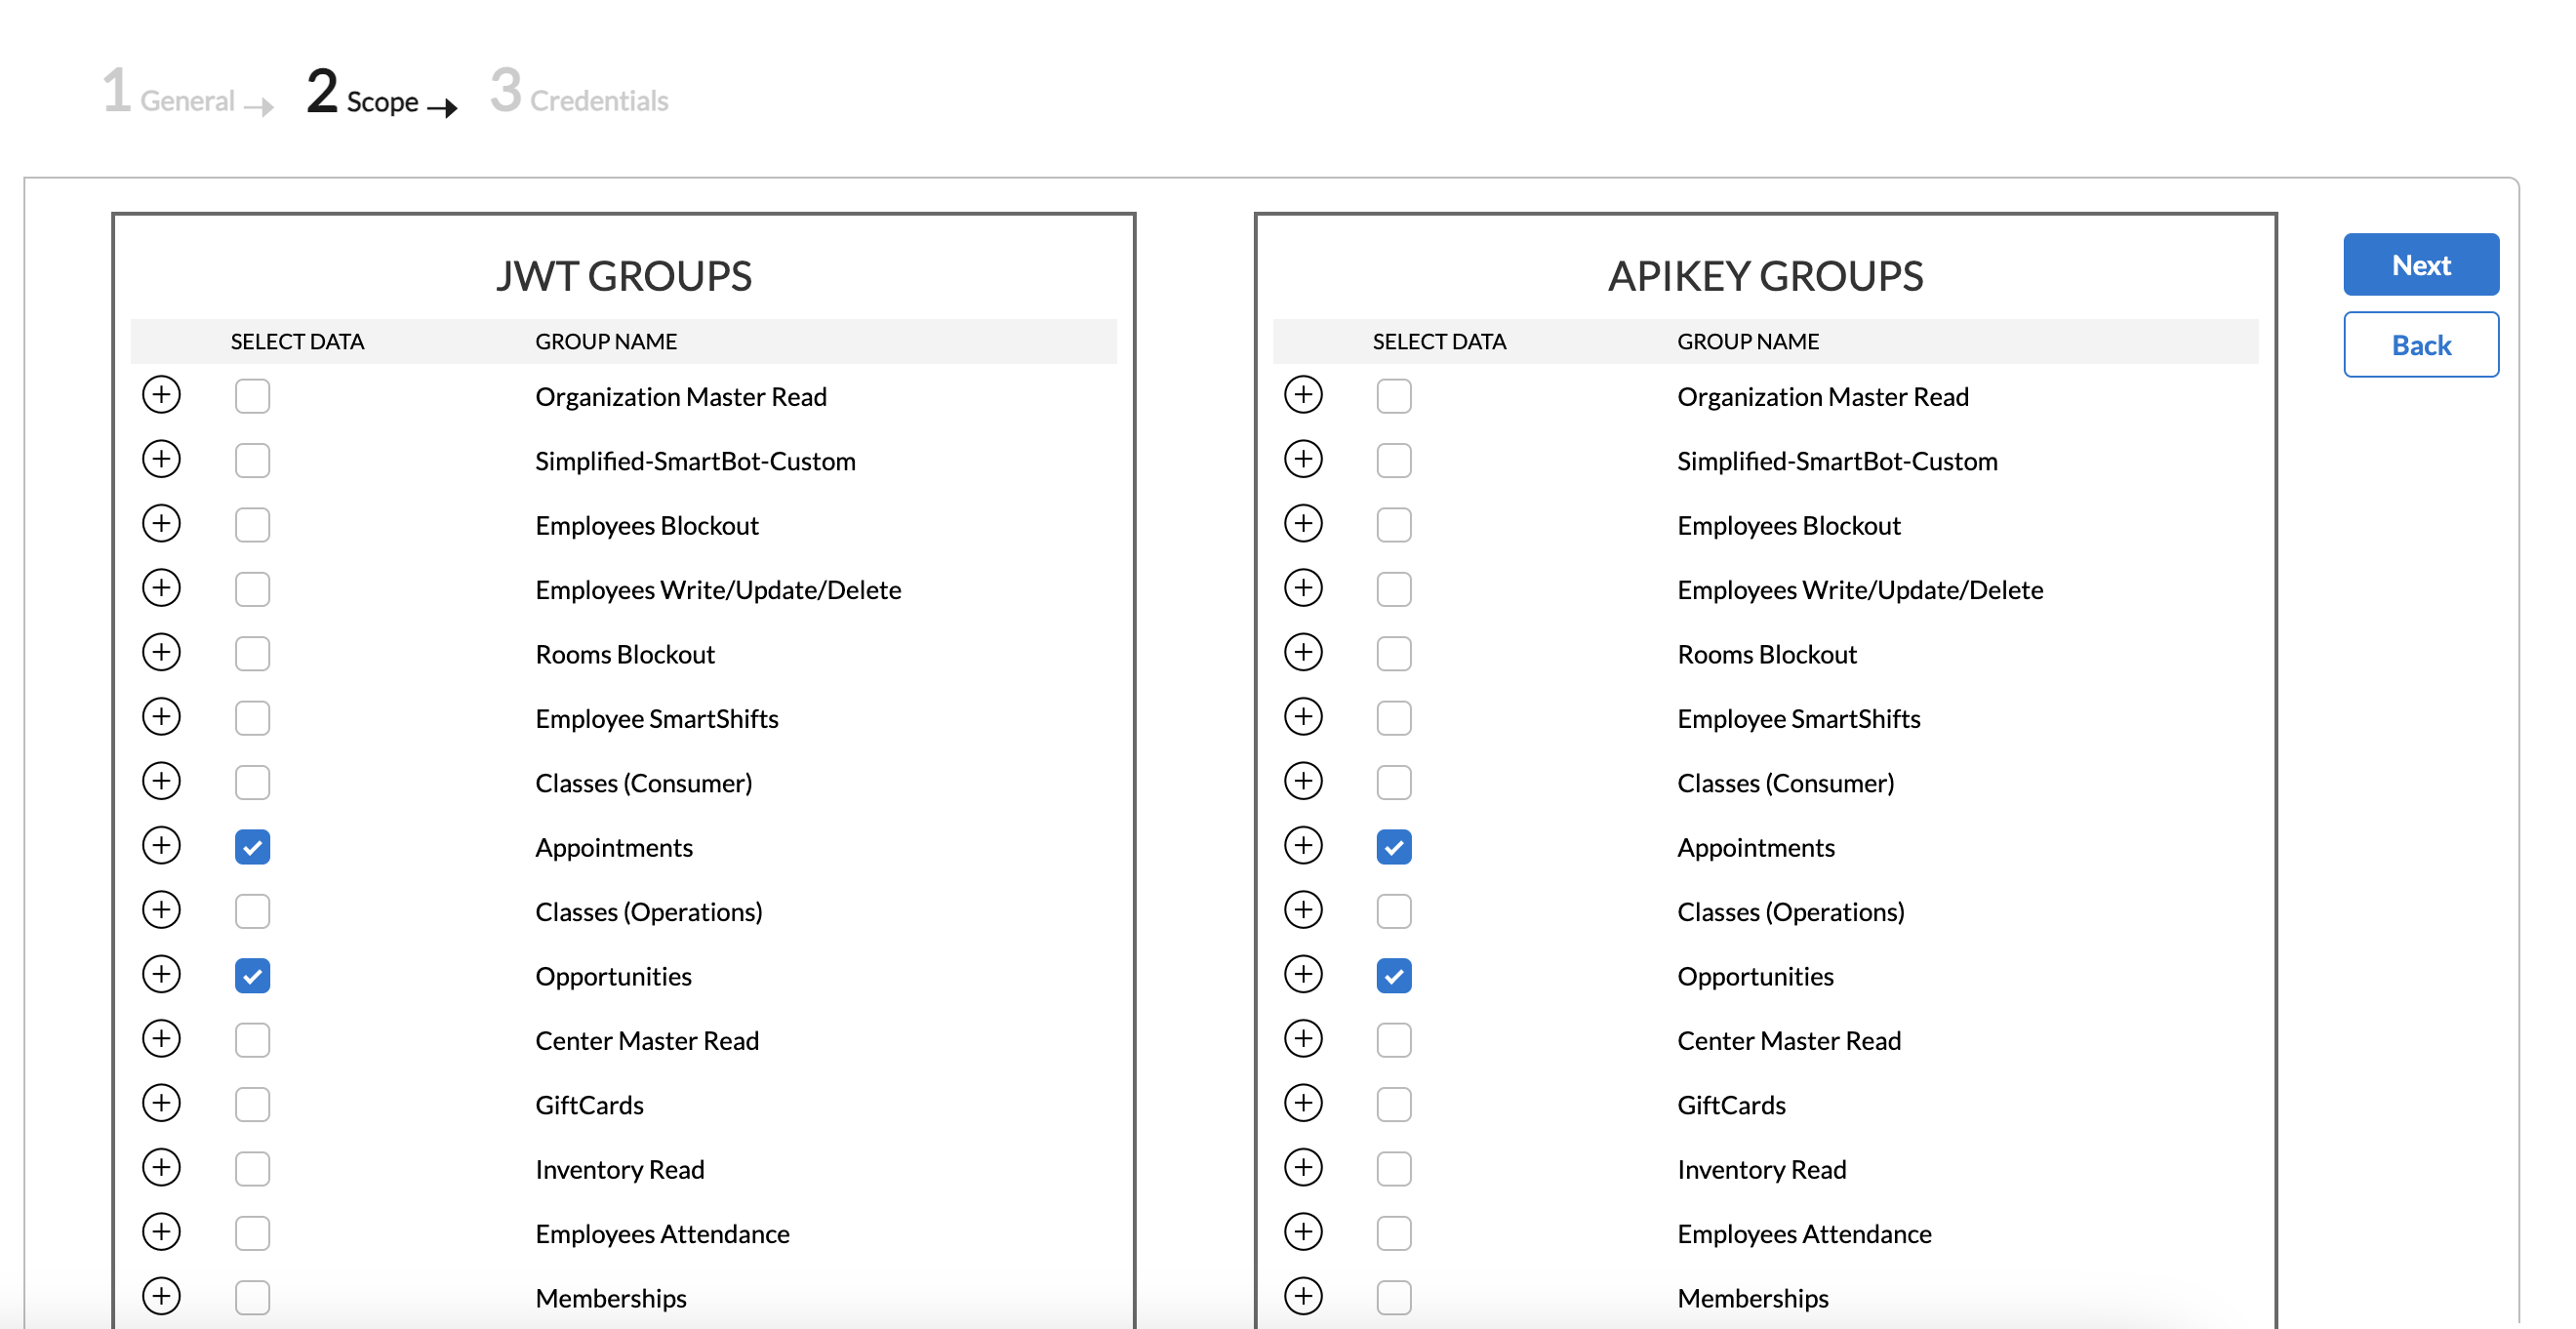The image size is (2576, 1329).
Task: Check APIKEY Rooms Blockout checkbox
Action: (1394, 654)
